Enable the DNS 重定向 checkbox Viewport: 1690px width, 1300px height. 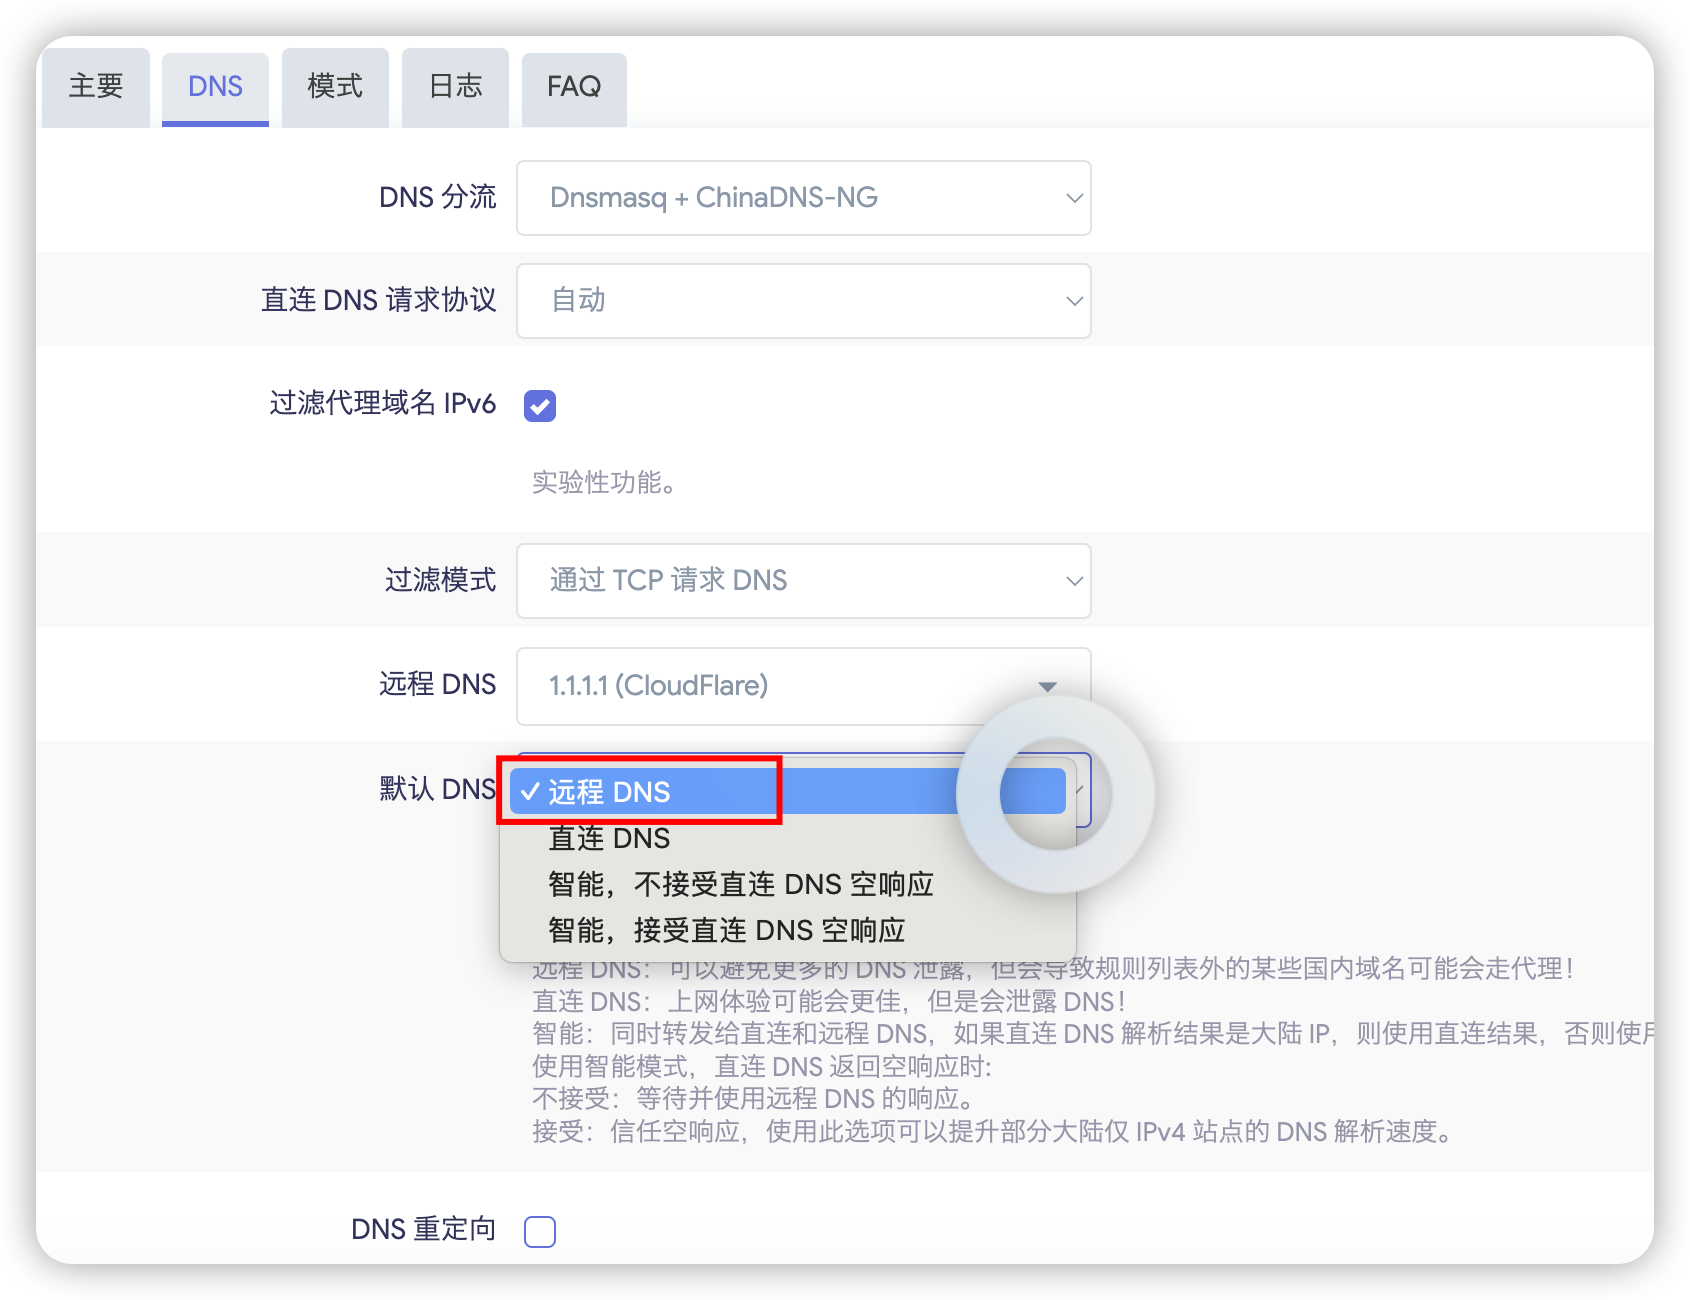tap(540, 1231)
